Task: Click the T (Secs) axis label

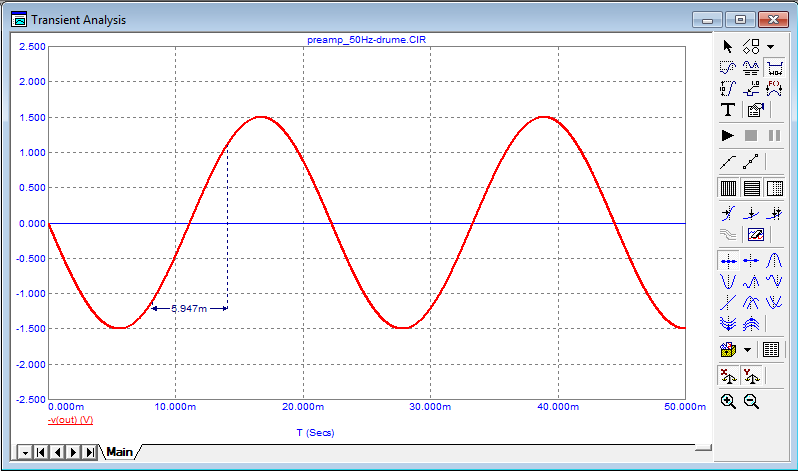Action: click(316, 433)
